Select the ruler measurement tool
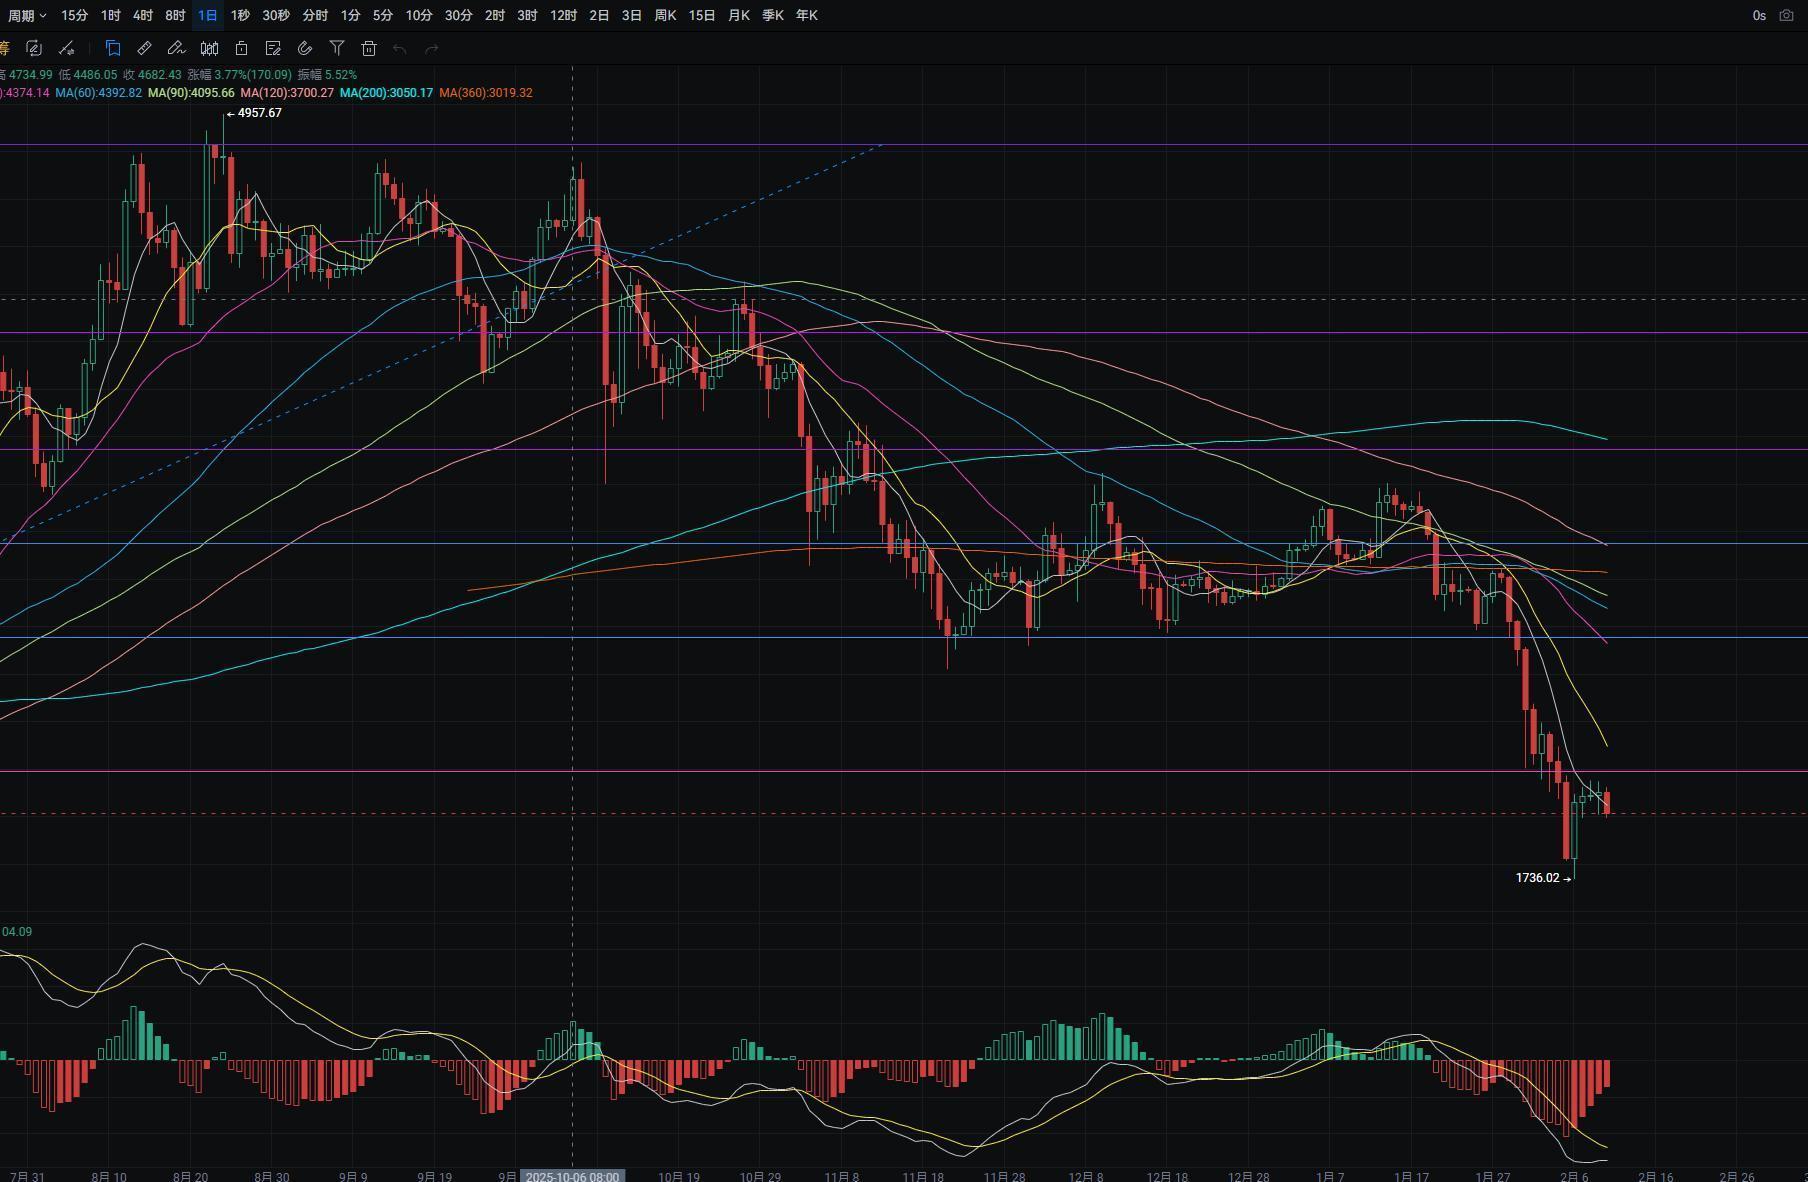The image size is (1808, 1182). 144,48
